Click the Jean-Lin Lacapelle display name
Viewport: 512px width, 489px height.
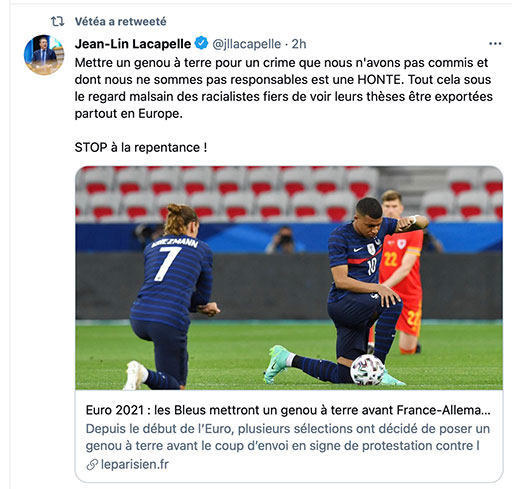pos(133,44)
